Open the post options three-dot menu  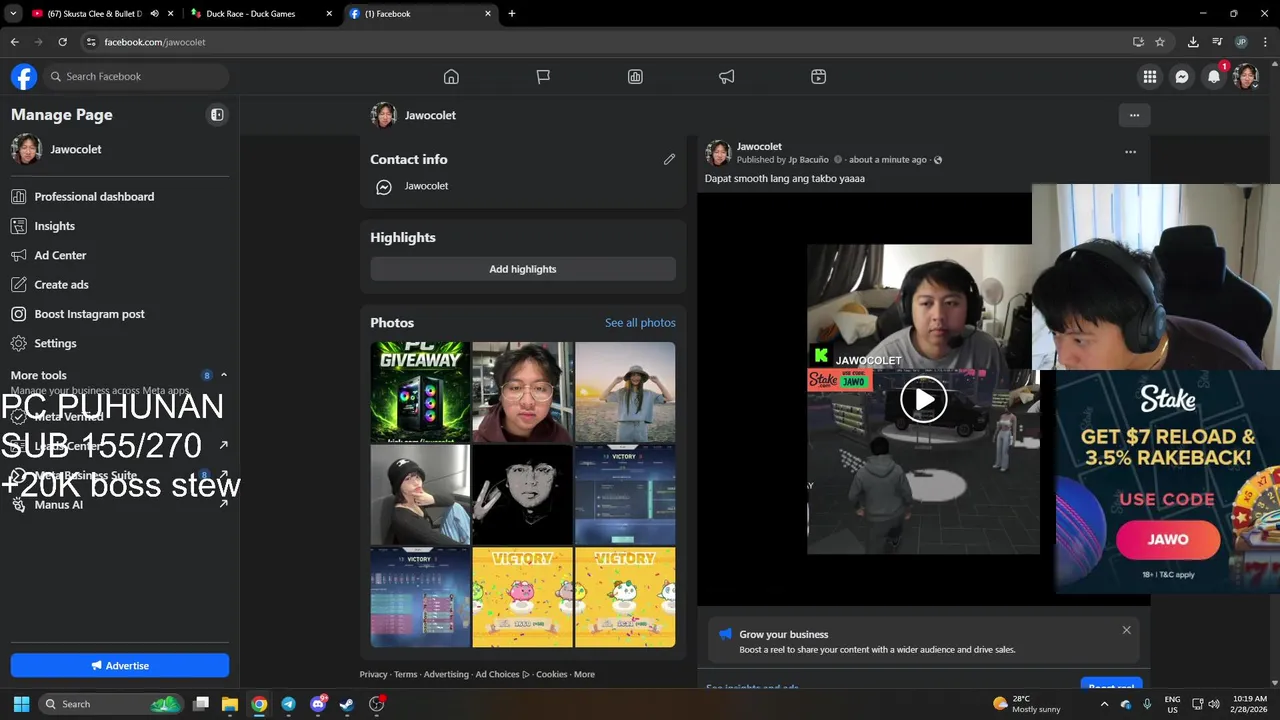tap(1130, 152)
